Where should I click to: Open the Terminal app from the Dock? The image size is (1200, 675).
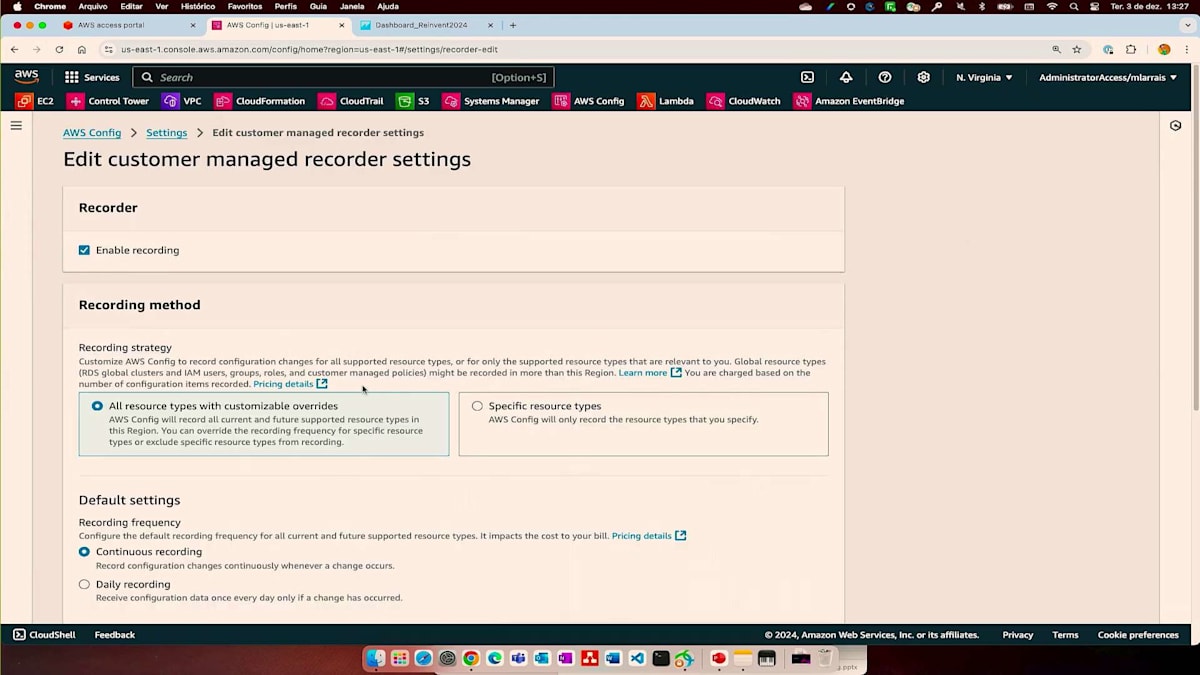(x=661, y=658)
